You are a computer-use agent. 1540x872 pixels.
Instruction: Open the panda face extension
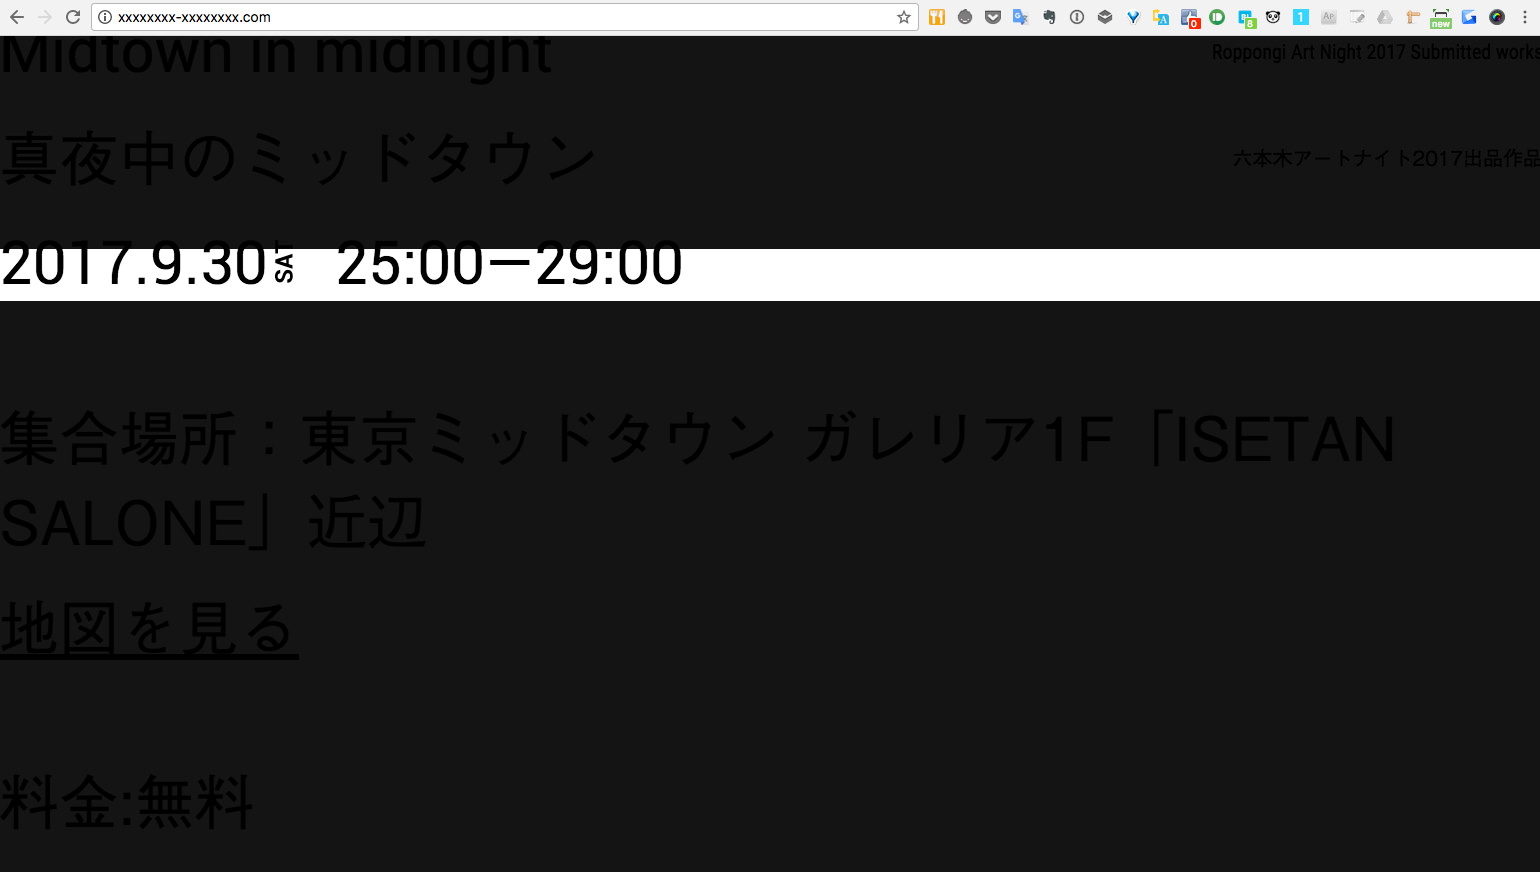point(1273,17)
